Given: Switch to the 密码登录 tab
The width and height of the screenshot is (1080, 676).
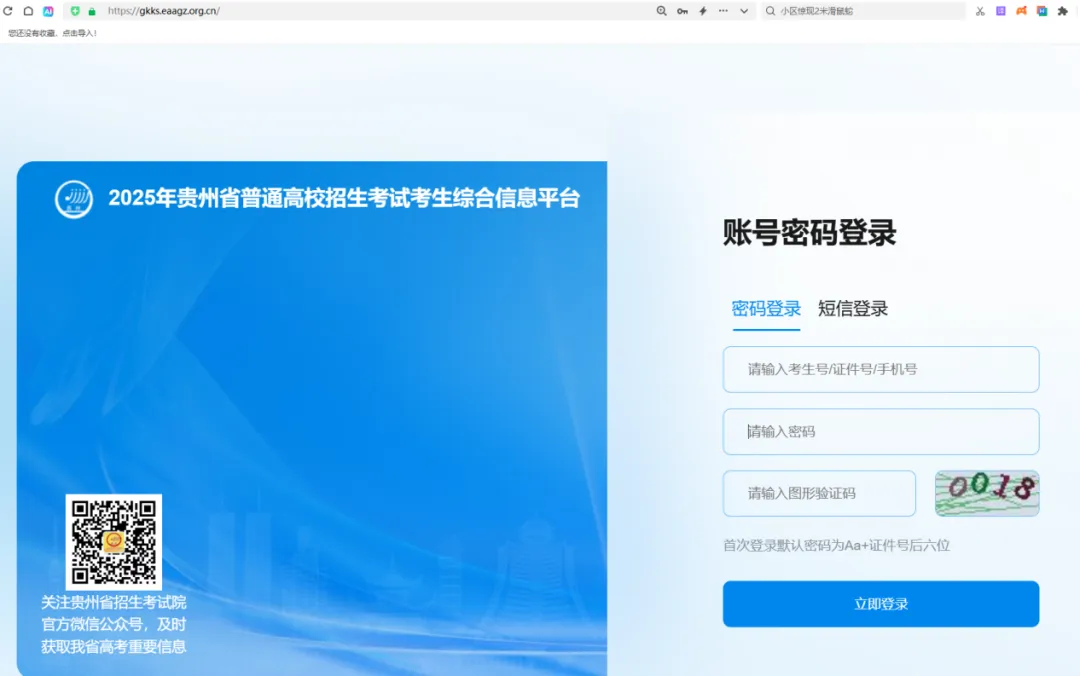Looking at the screenshot, I should click(766, 309).
